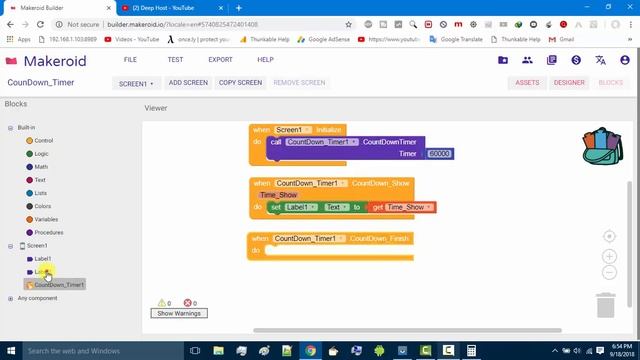
Task: Open the Colors blocks category
Action: [x=39, y=206]
